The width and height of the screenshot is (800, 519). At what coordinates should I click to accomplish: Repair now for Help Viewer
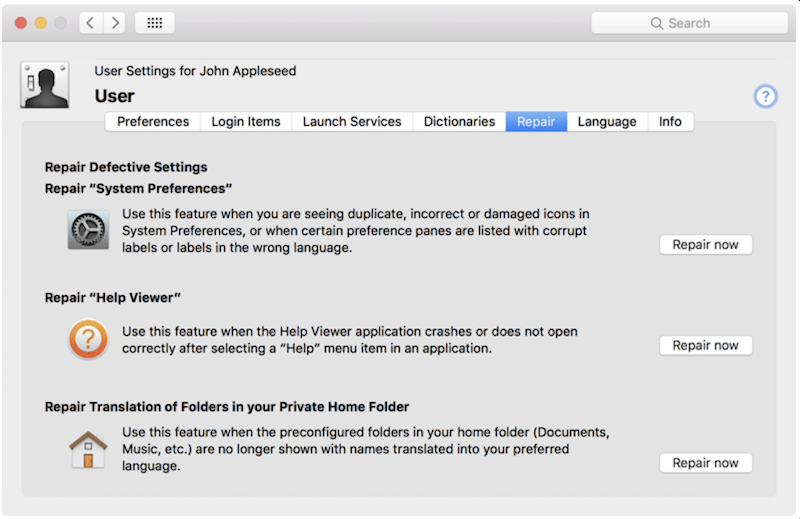(x=706, y=345)
